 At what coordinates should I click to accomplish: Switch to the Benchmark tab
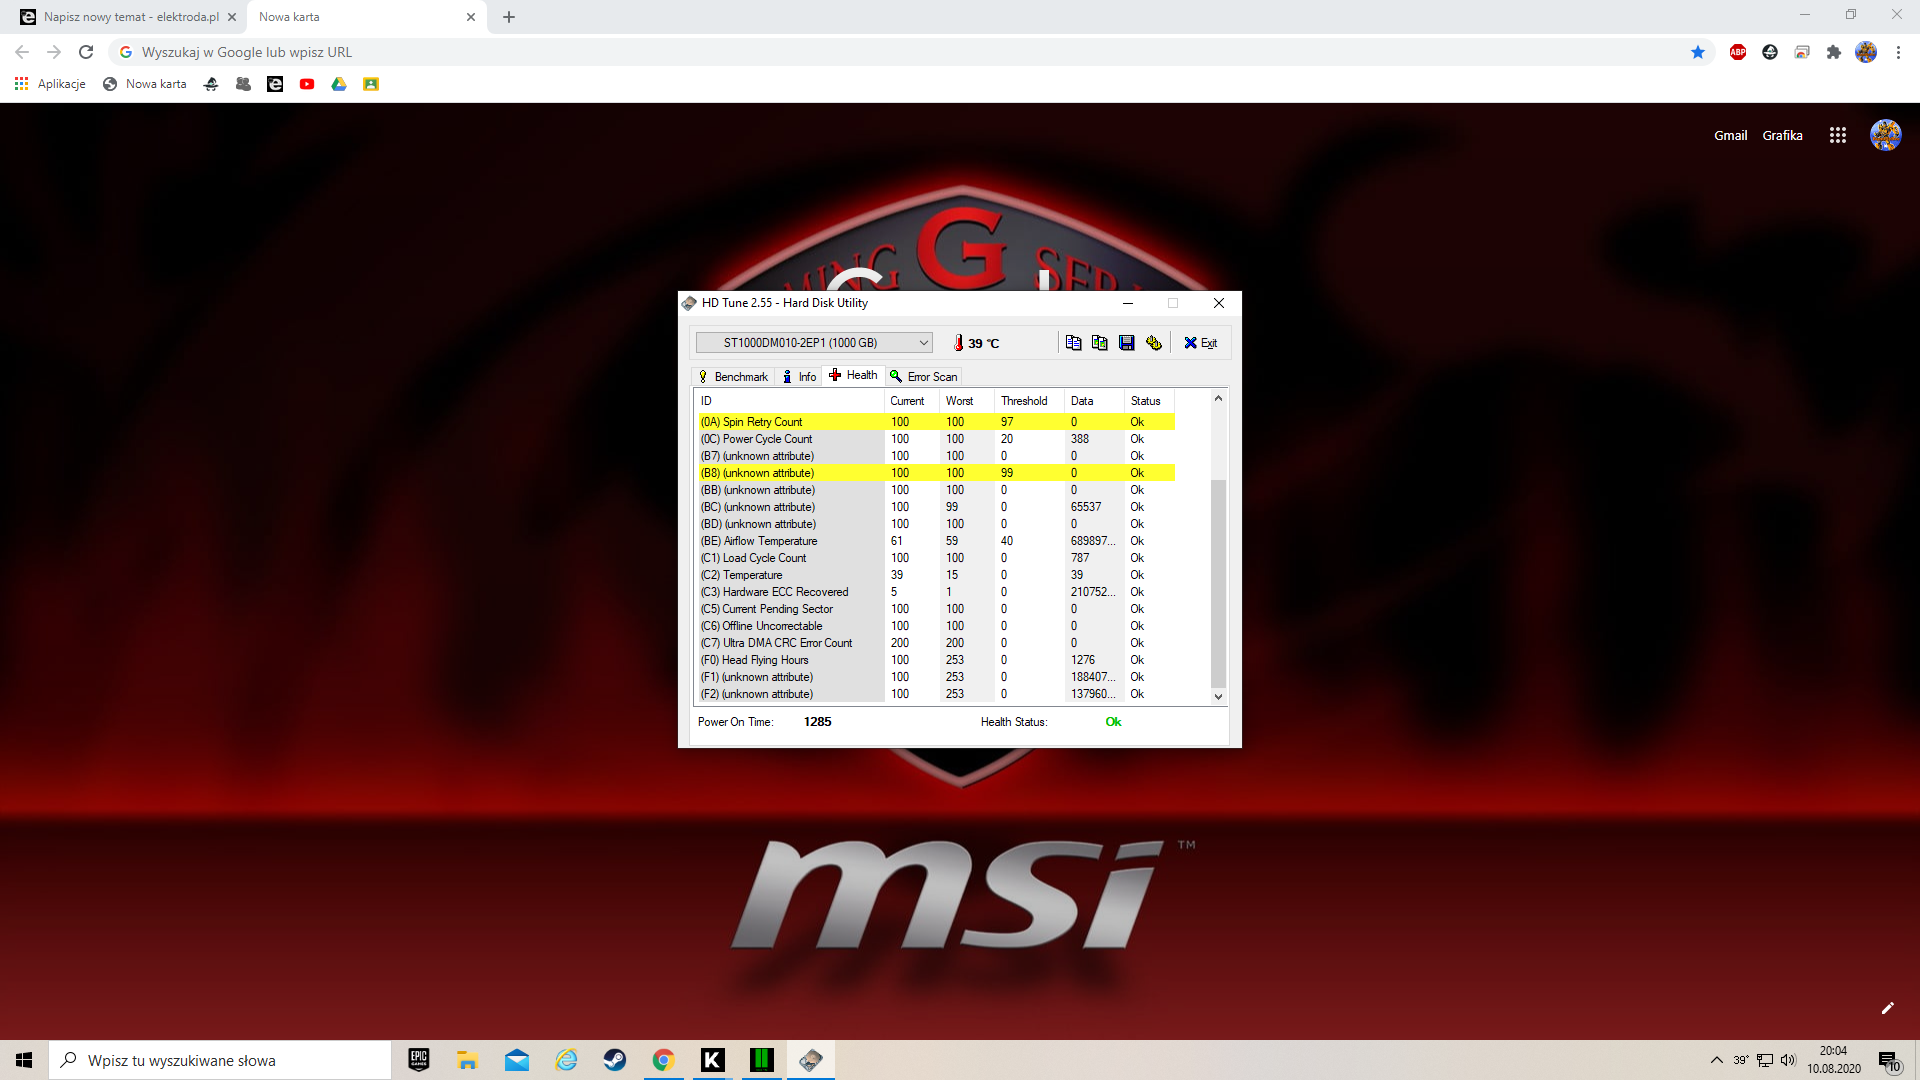(x=734, y=377)
